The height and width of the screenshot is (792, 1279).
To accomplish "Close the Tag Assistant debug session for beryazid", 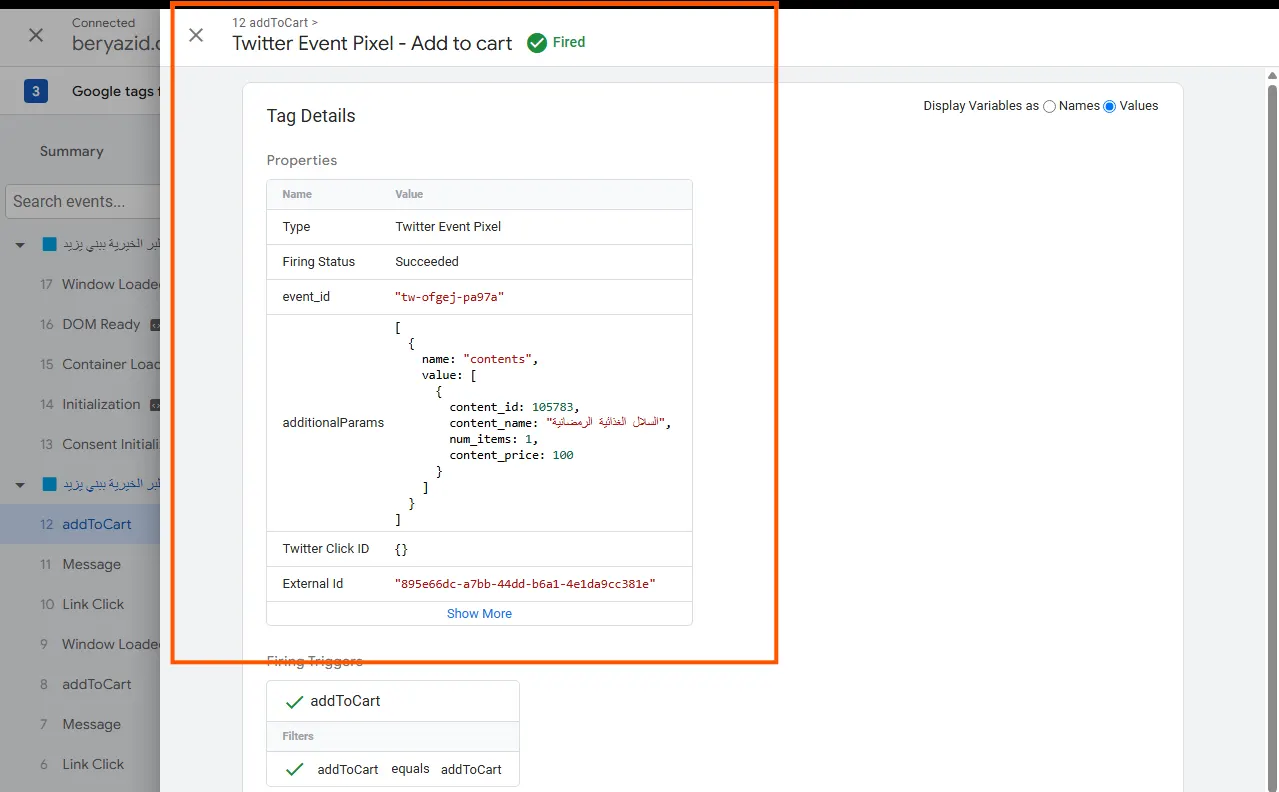I will (x=36, y=35).
